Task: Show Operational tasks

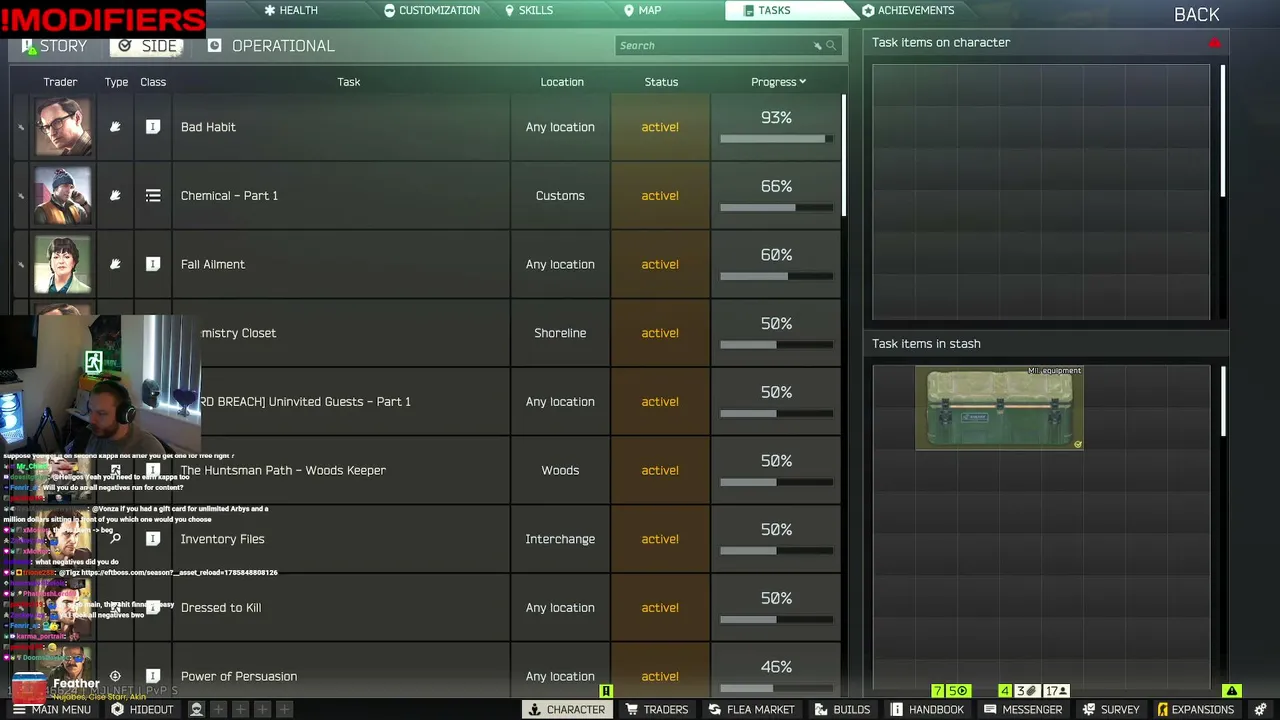Action: click(271, 46)
